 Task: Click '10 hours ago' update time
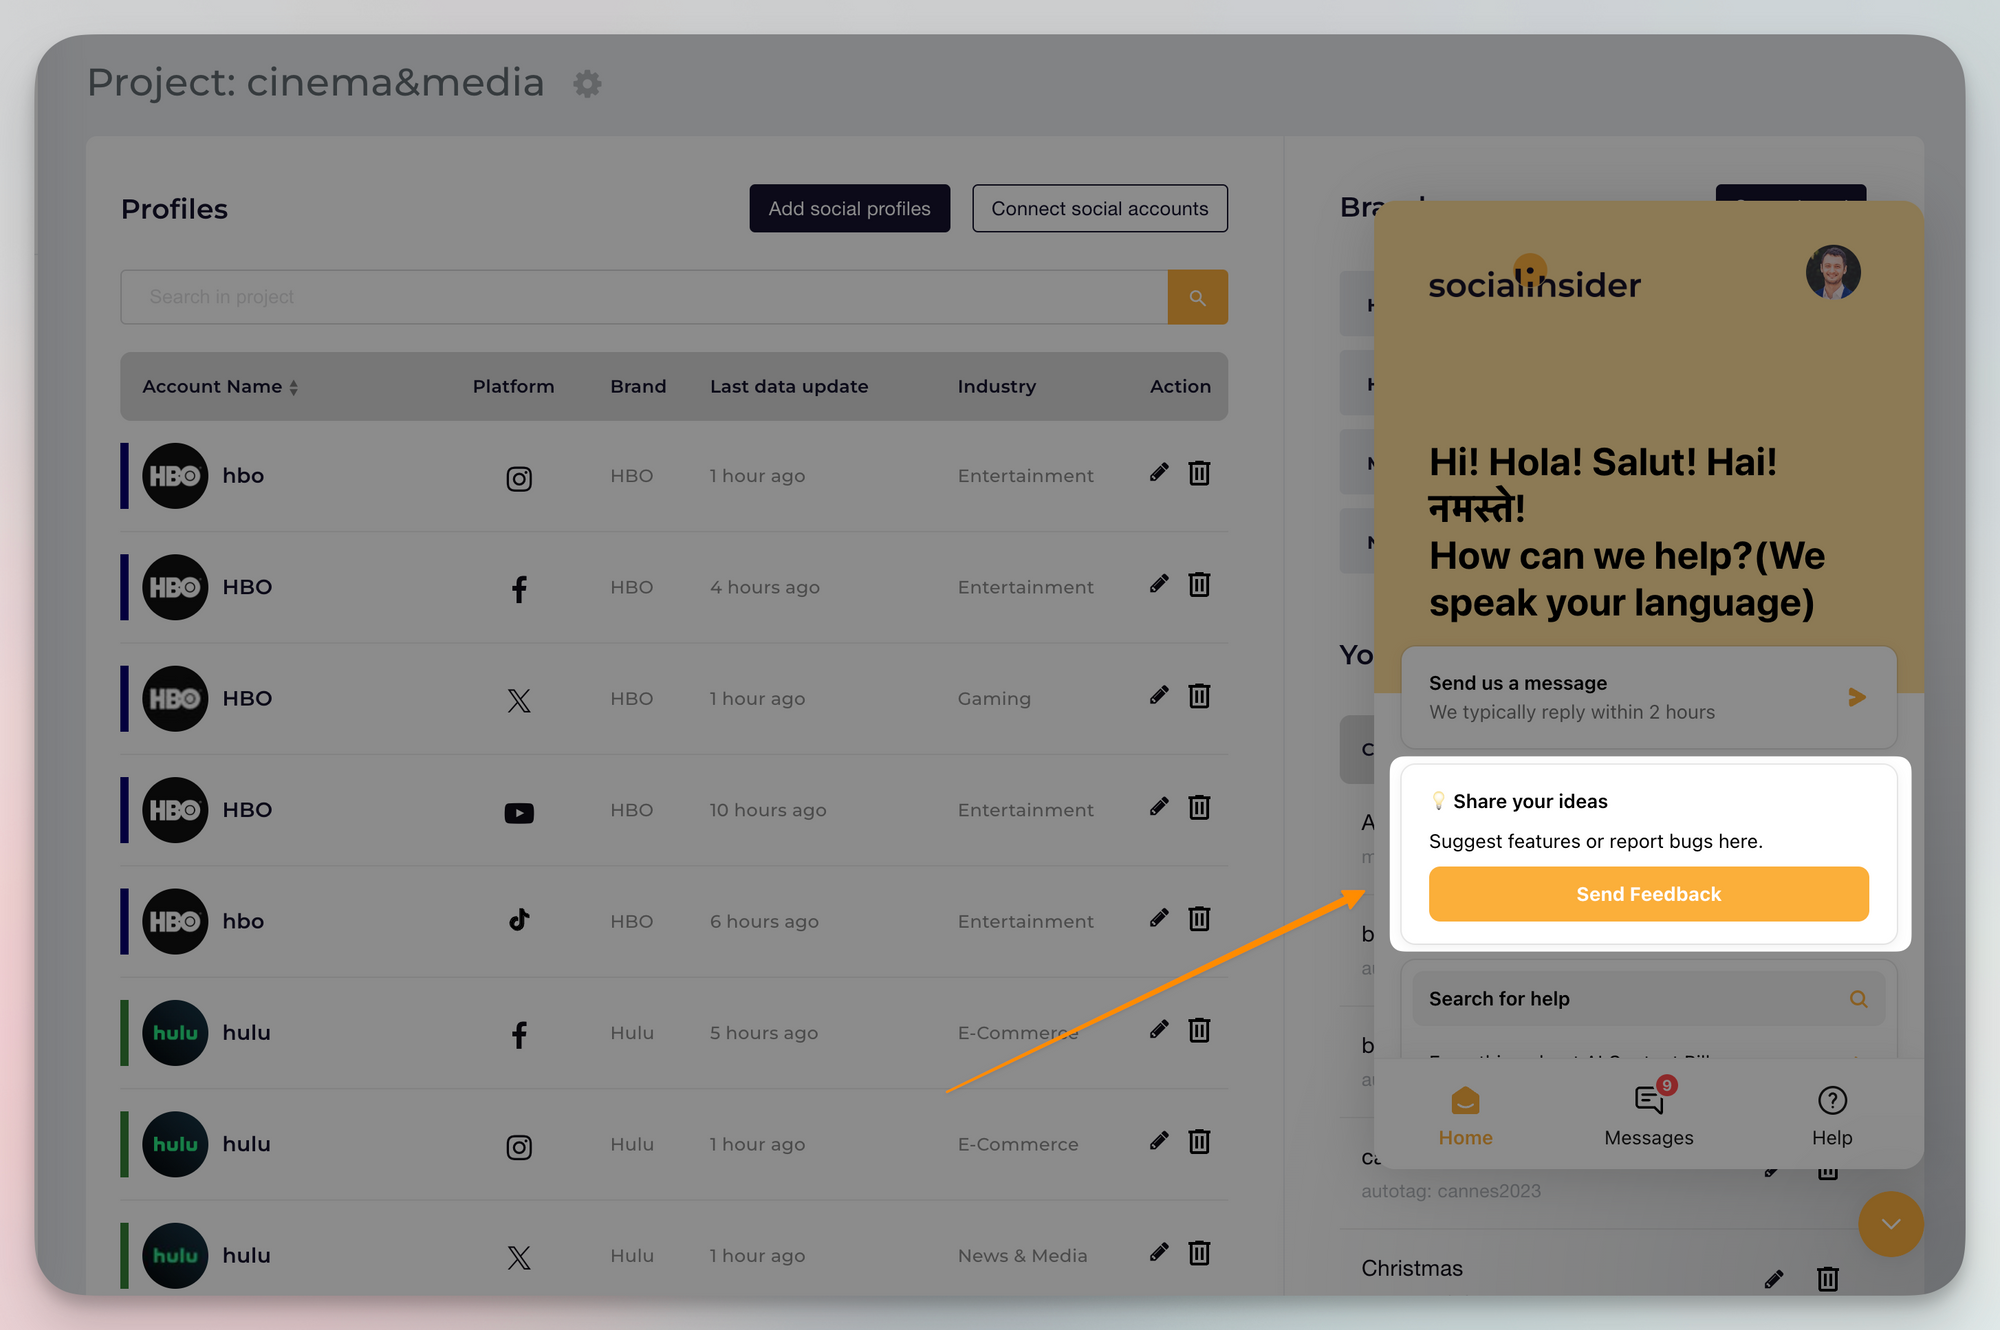click(x=768, y=810)
